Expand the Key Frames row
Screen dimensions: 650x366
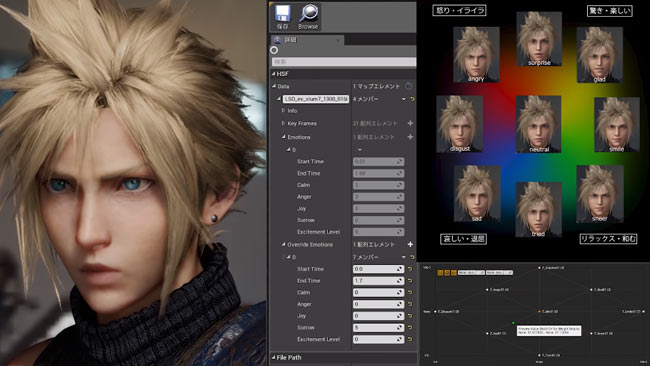[284, 123]
